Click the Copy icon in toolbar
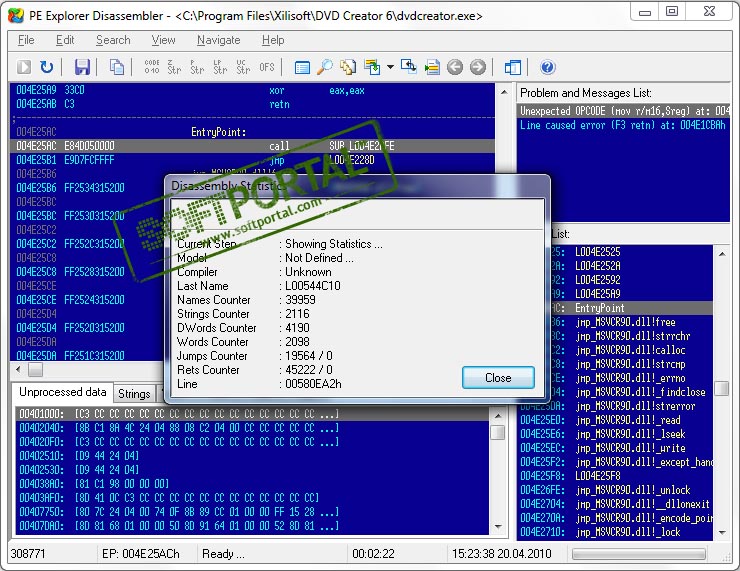The width and height of the screenshot is (740, 571). (x=117, y=67)
